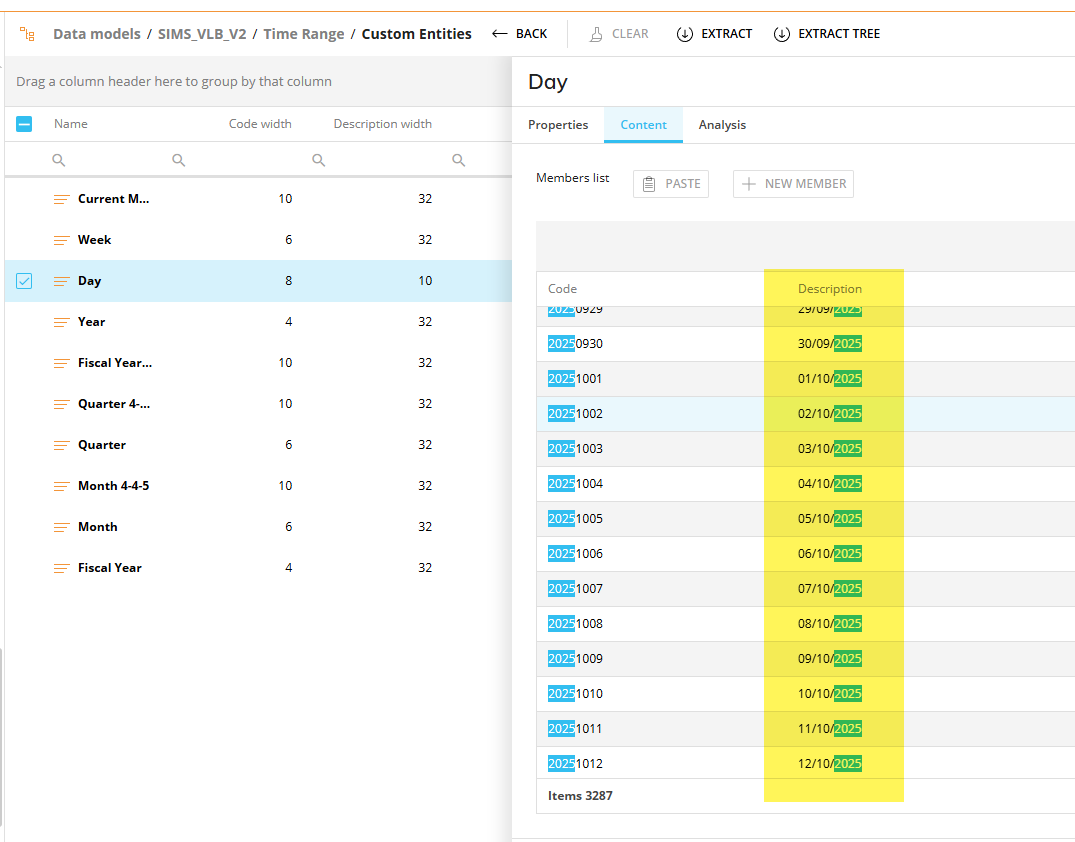Switch to the Content tab
Screen dimensions: 1075x842
[643, 125]
